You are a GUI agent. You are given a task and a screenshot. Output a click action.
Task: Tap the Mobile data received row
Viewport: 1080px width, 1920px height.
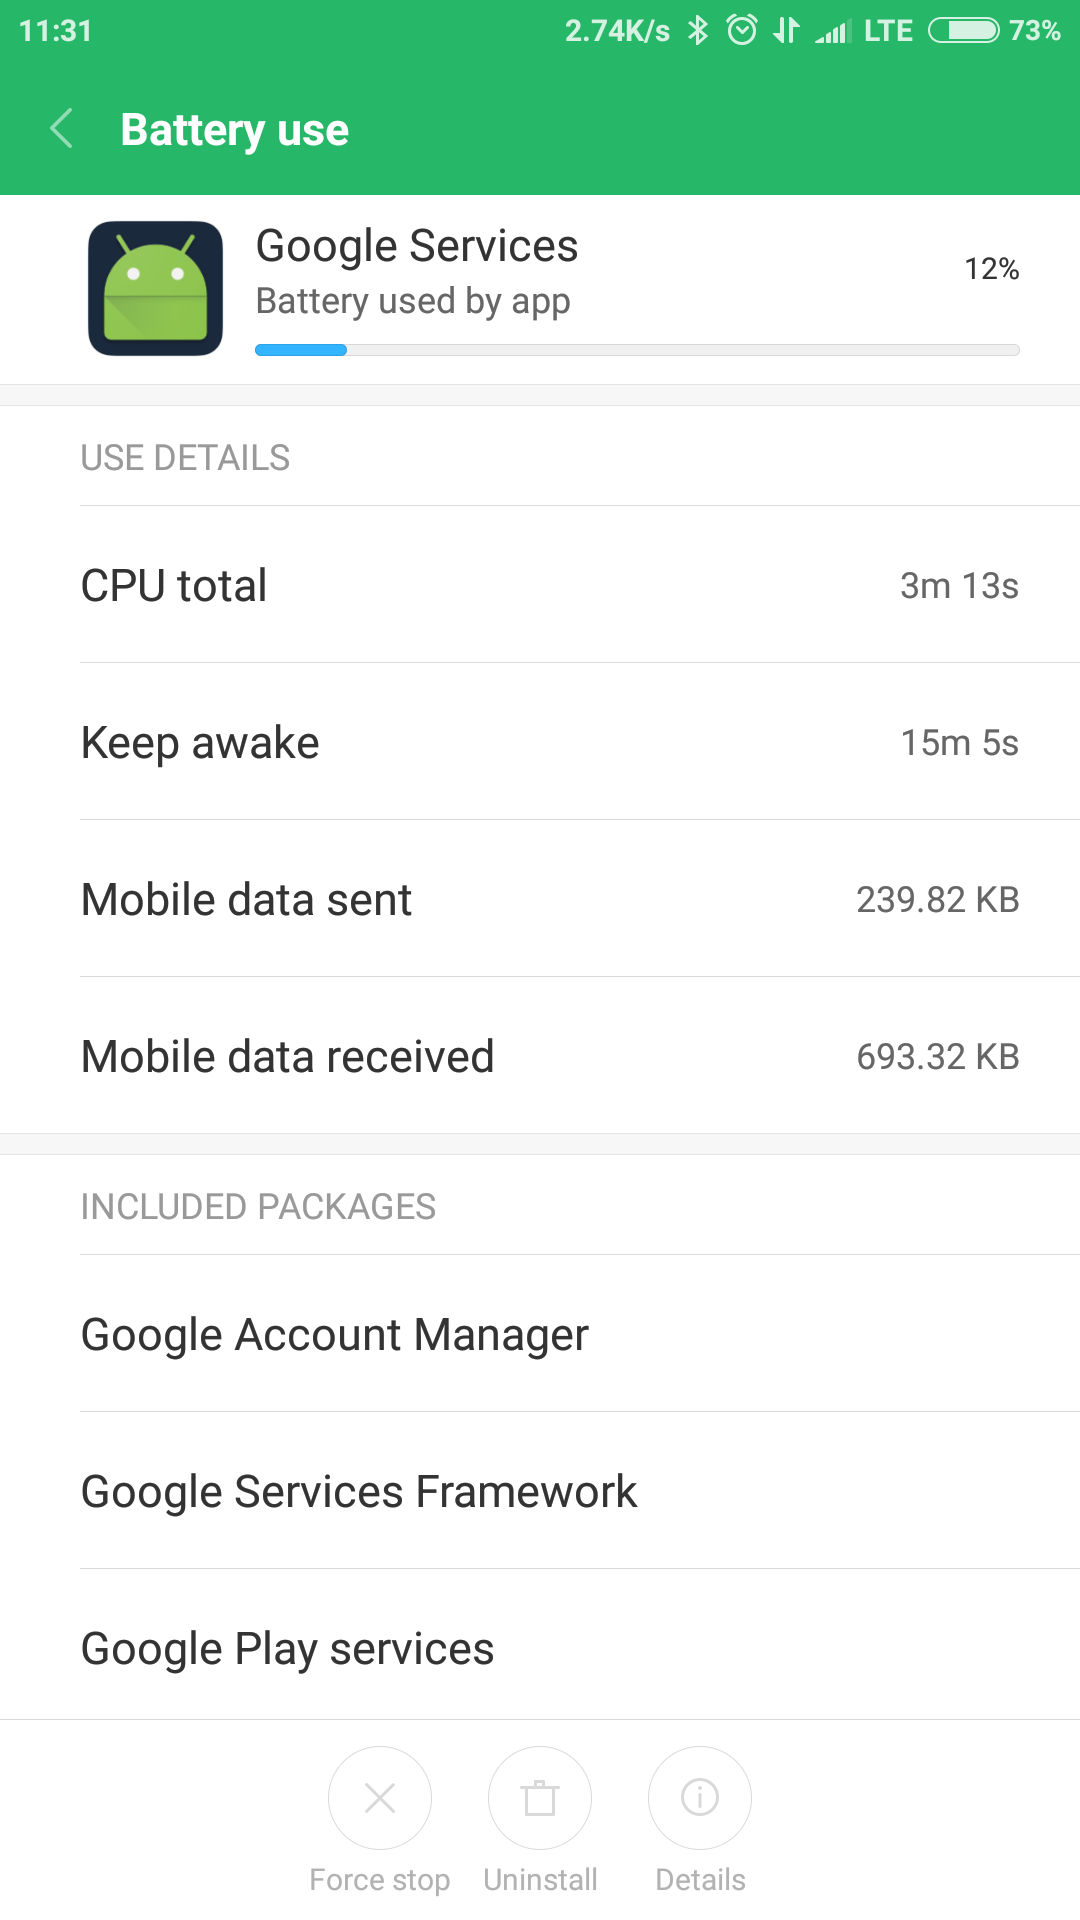pyautogui.click(x=550, y=1056)
